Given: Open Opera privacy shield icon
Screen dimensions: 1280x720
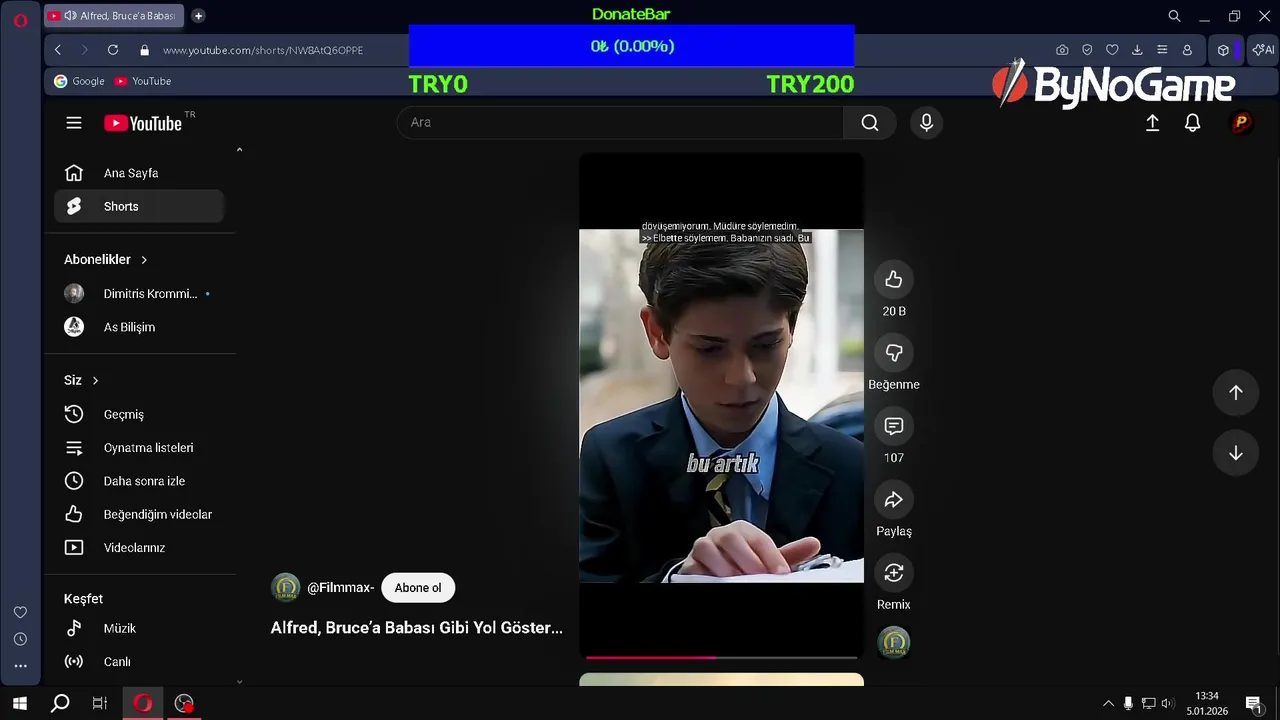Looking at the screenshot, I should 1087,50.
